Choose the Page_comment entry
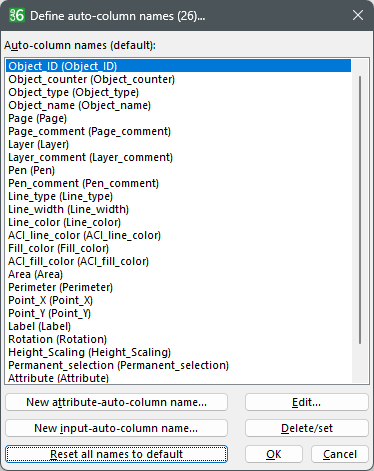The width and height of the screenshot is (374, 471). click(178, 131)
